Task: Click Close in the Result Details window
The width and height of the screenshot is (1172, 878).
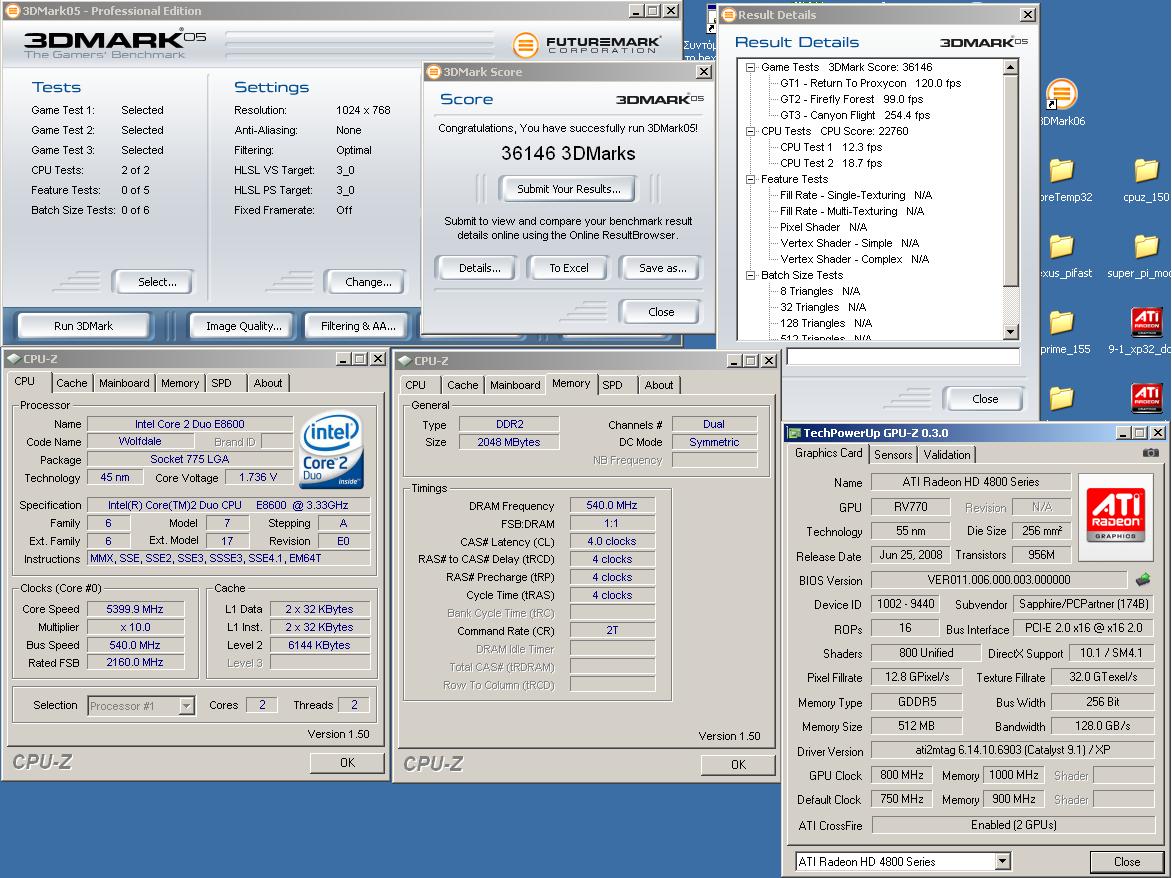Action: tap(984, 399)
